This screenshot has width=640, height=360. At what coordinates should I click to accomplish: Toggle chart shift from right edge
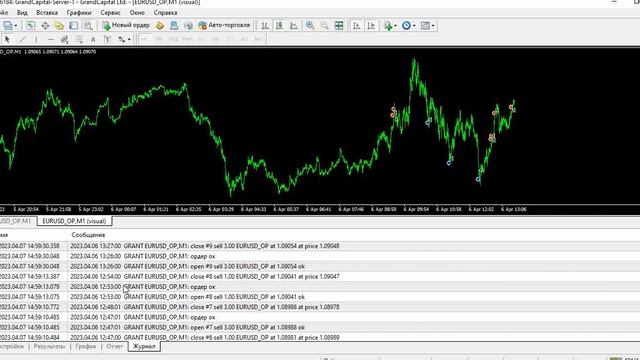tap(356, 25)
